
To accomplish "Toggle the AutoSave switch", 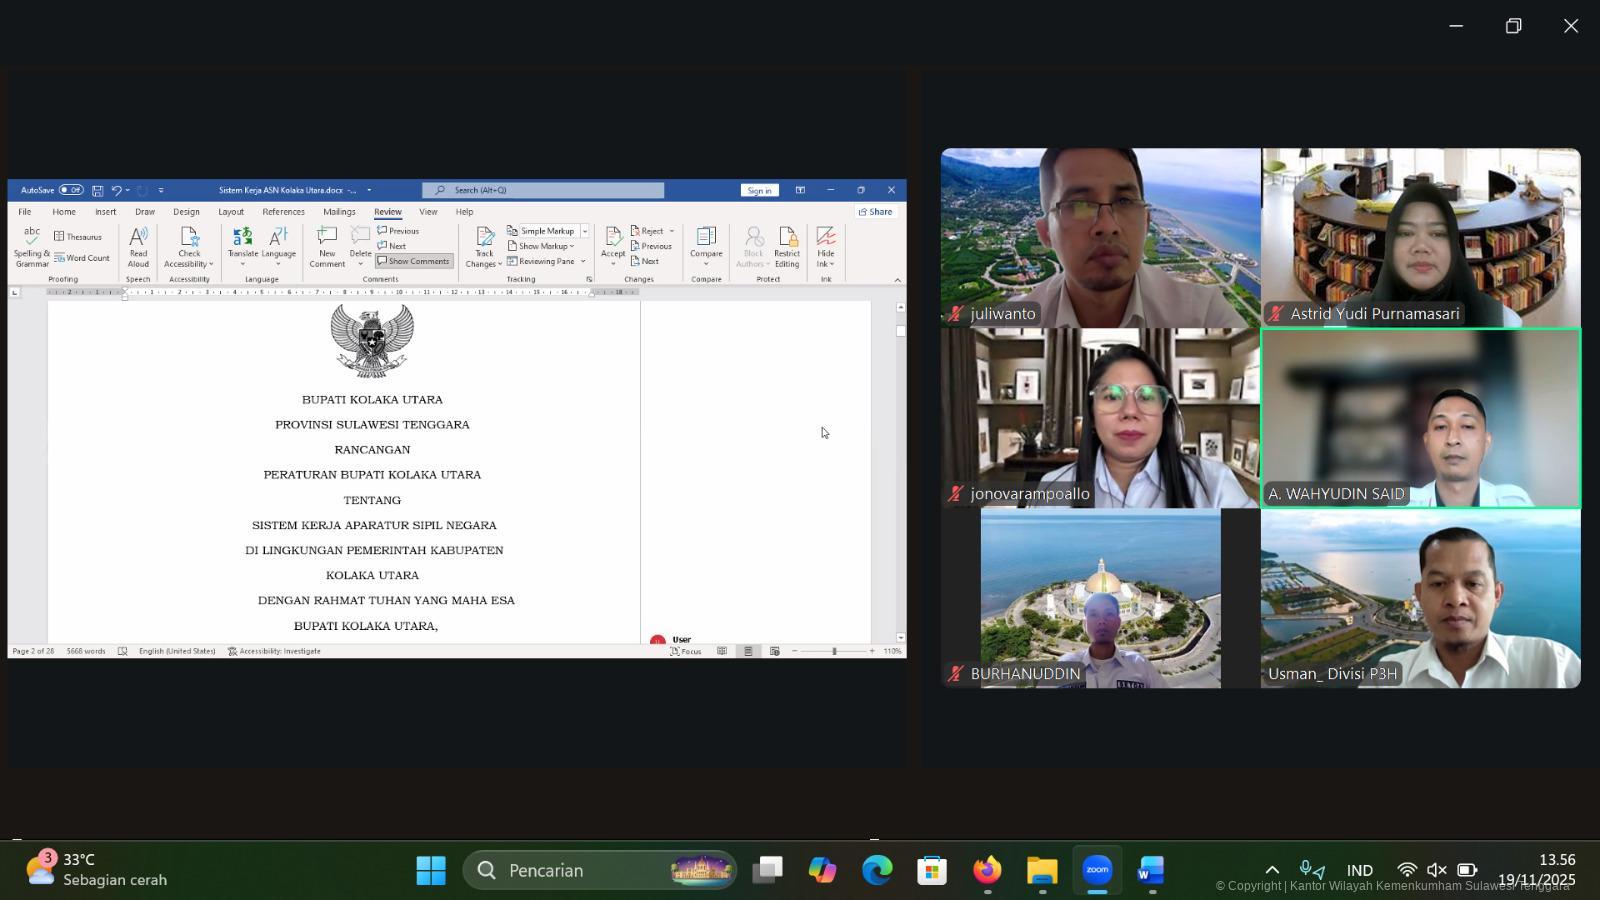I will tap(71, 190).
